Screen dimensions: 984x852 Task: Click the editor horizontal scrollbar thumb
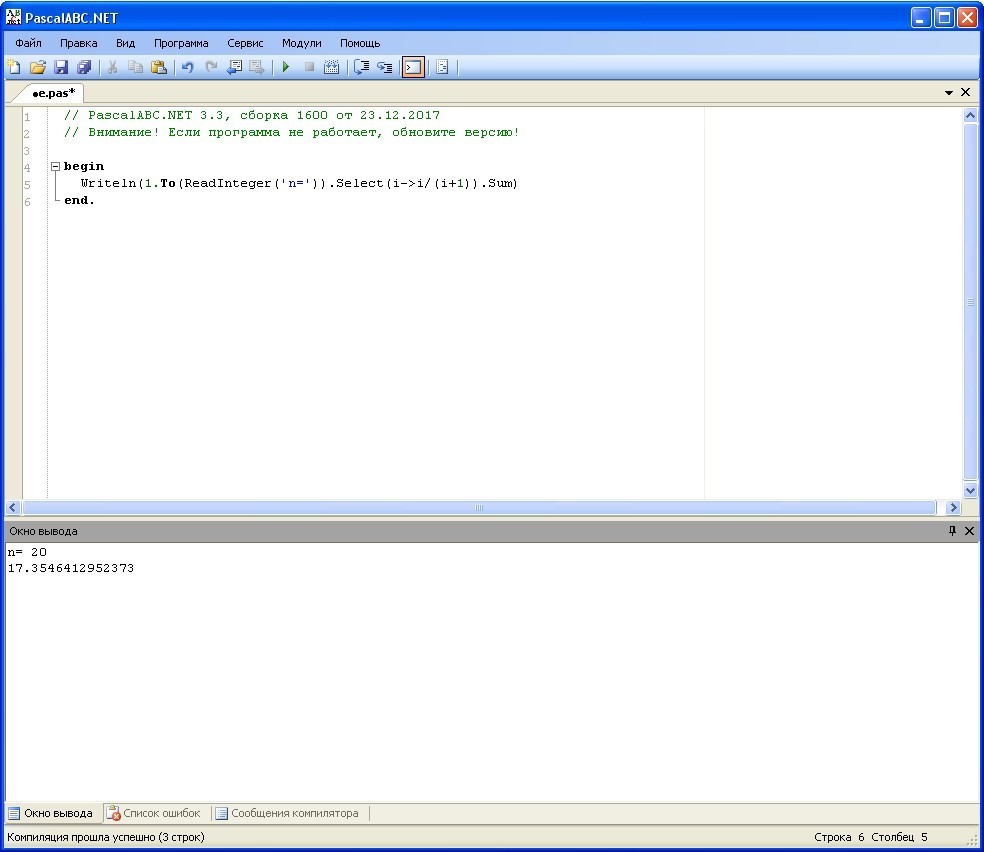coord(479,508)
